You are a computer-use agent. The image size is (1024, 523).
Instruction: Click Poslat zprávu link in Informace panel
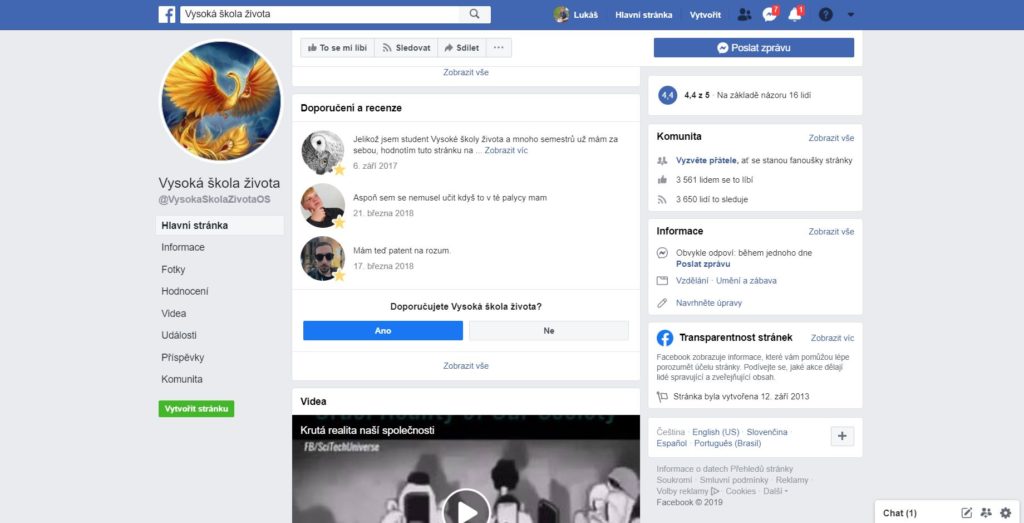[703, 264]
